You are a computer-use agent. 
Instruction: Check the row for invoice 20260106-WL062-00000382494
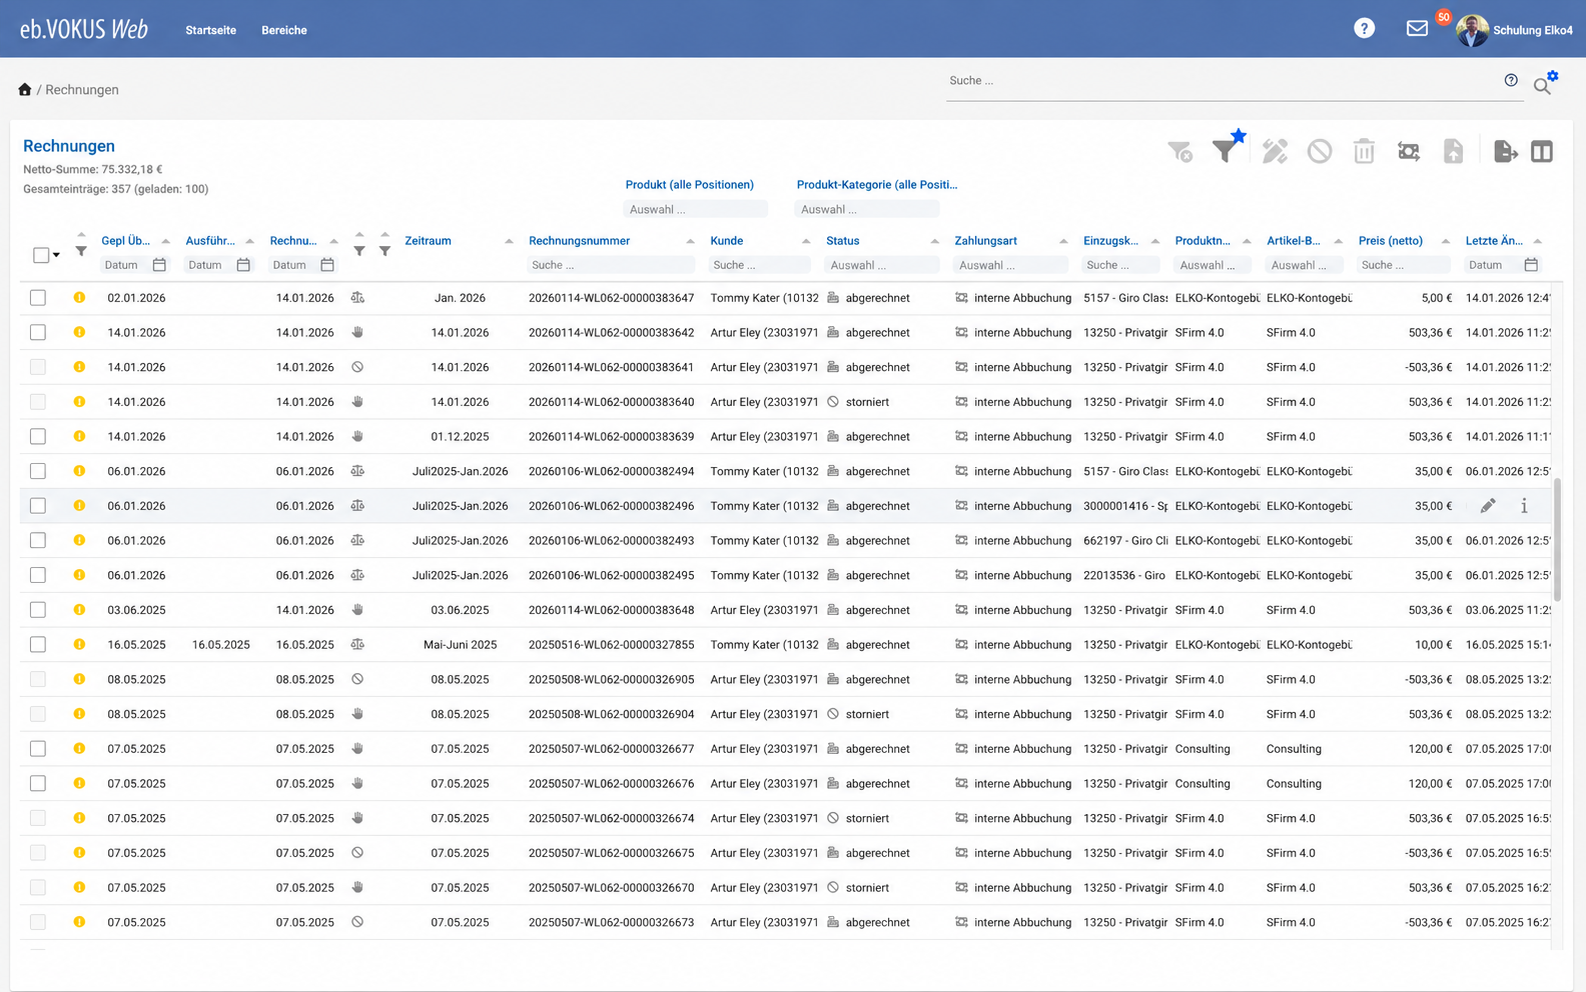(x=38, y=471)
